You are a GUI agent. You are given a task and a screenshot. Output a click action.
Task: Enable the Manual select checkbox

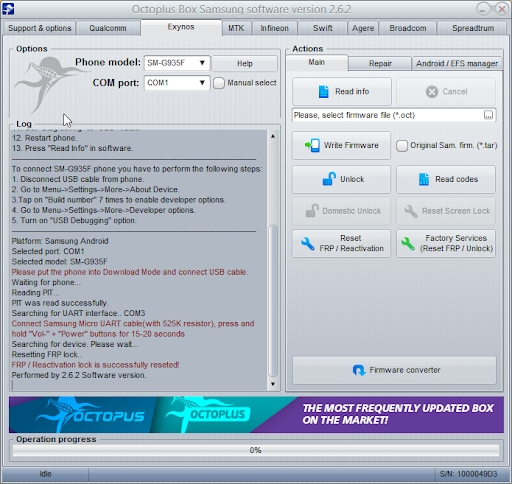(x=219, y=83)
